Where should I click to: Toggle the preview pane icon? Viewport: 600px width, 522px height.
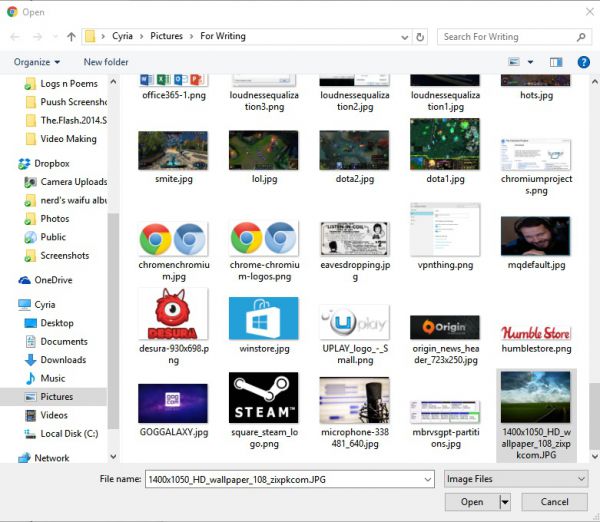556,62
